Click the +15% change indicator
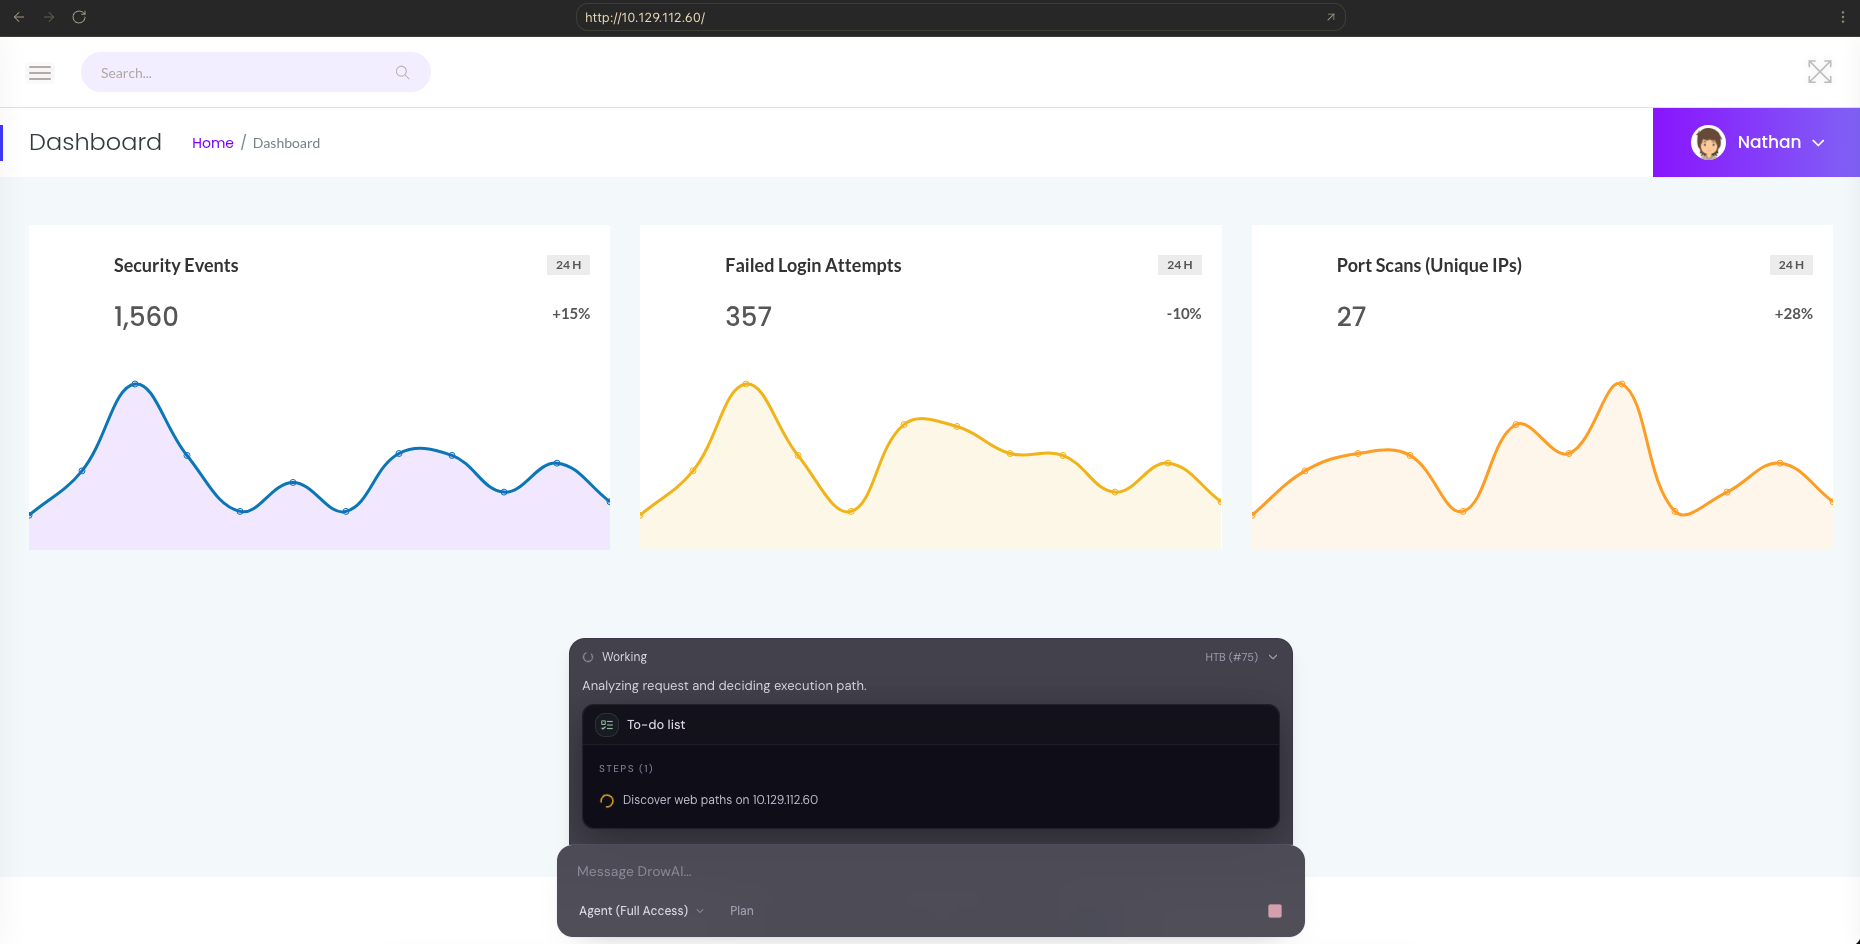The width and height of the screenshot is (1860, 944). click(x=571, y=314)
